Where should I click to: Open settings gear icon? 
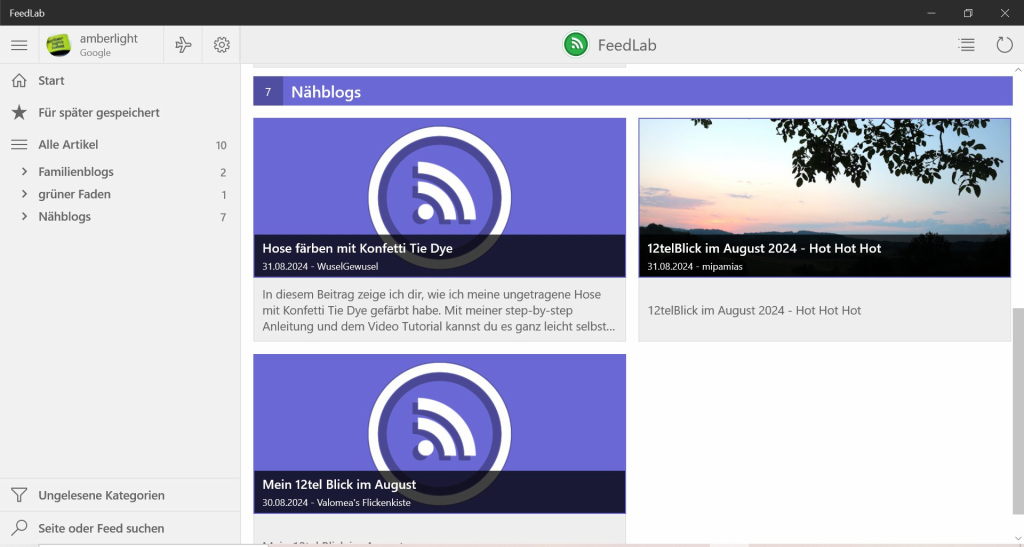[221, 45]
